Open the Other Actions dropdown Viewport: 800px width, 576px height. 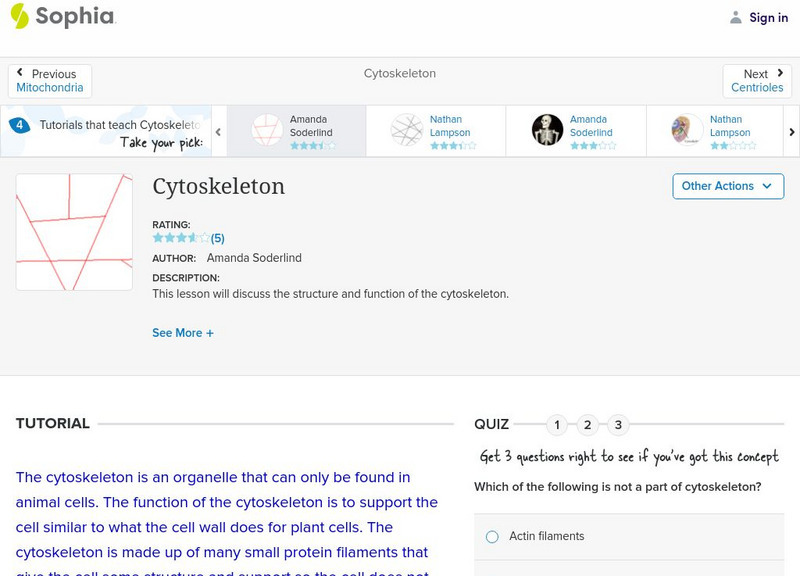point(727,186)
